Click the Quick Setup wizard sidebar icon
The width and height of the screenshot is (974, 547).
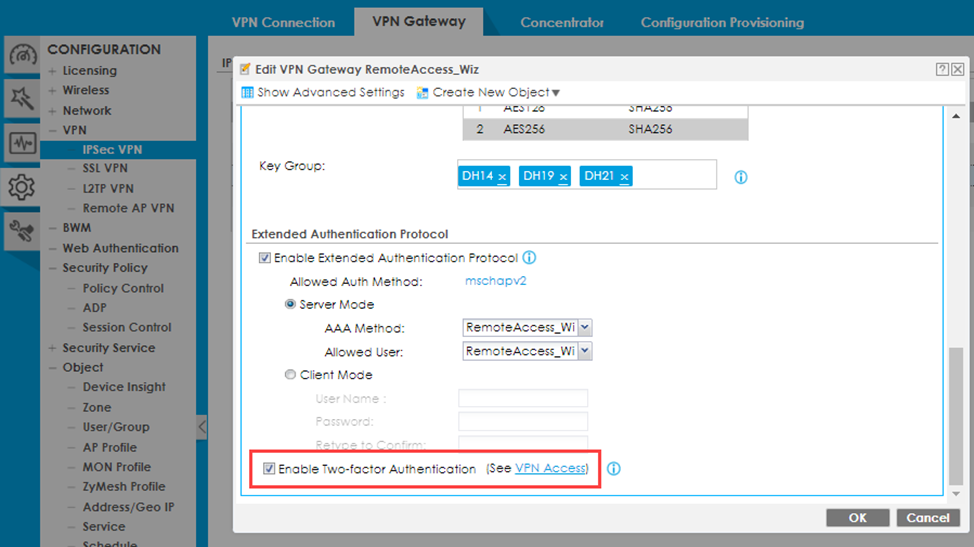[x=22, y=97]
